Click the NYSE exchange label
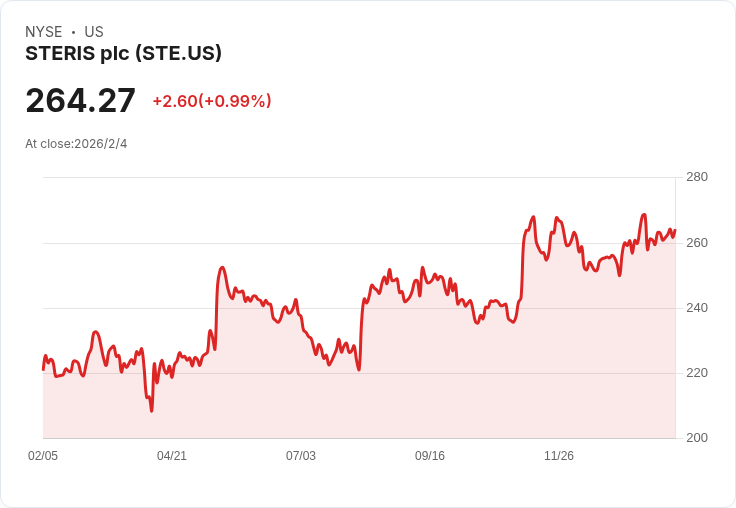This screenshot has width=736, height=508. click(44, 32)
